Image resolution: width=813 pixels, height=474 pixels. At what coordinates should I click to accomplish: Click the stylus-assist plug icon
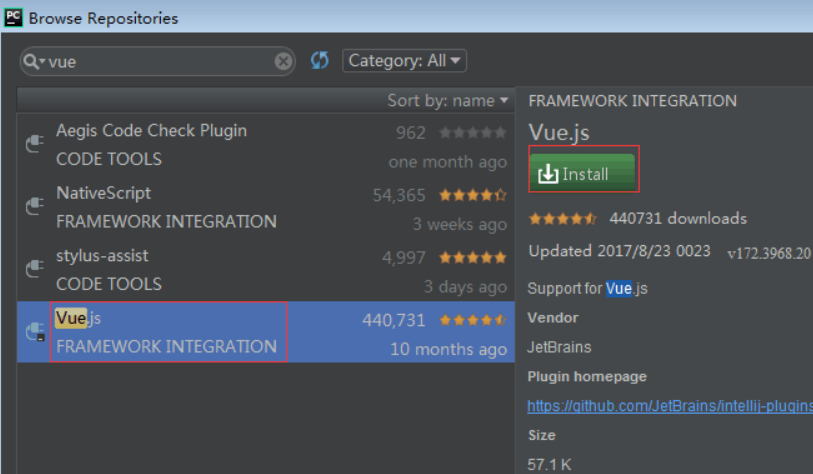point(35,268)
